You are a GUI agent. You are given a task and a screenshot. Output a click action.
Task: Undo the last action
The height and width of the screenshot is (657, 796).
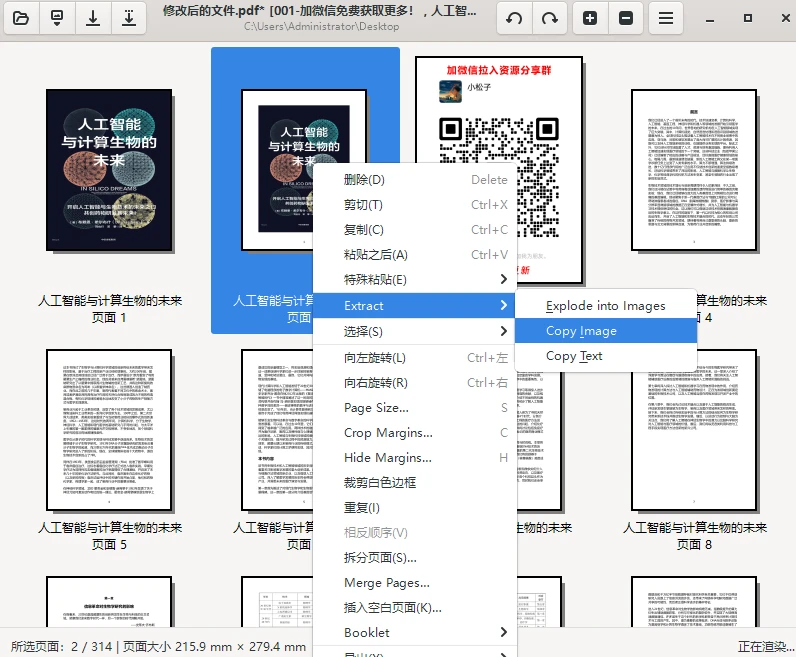[x=514, y=18]
